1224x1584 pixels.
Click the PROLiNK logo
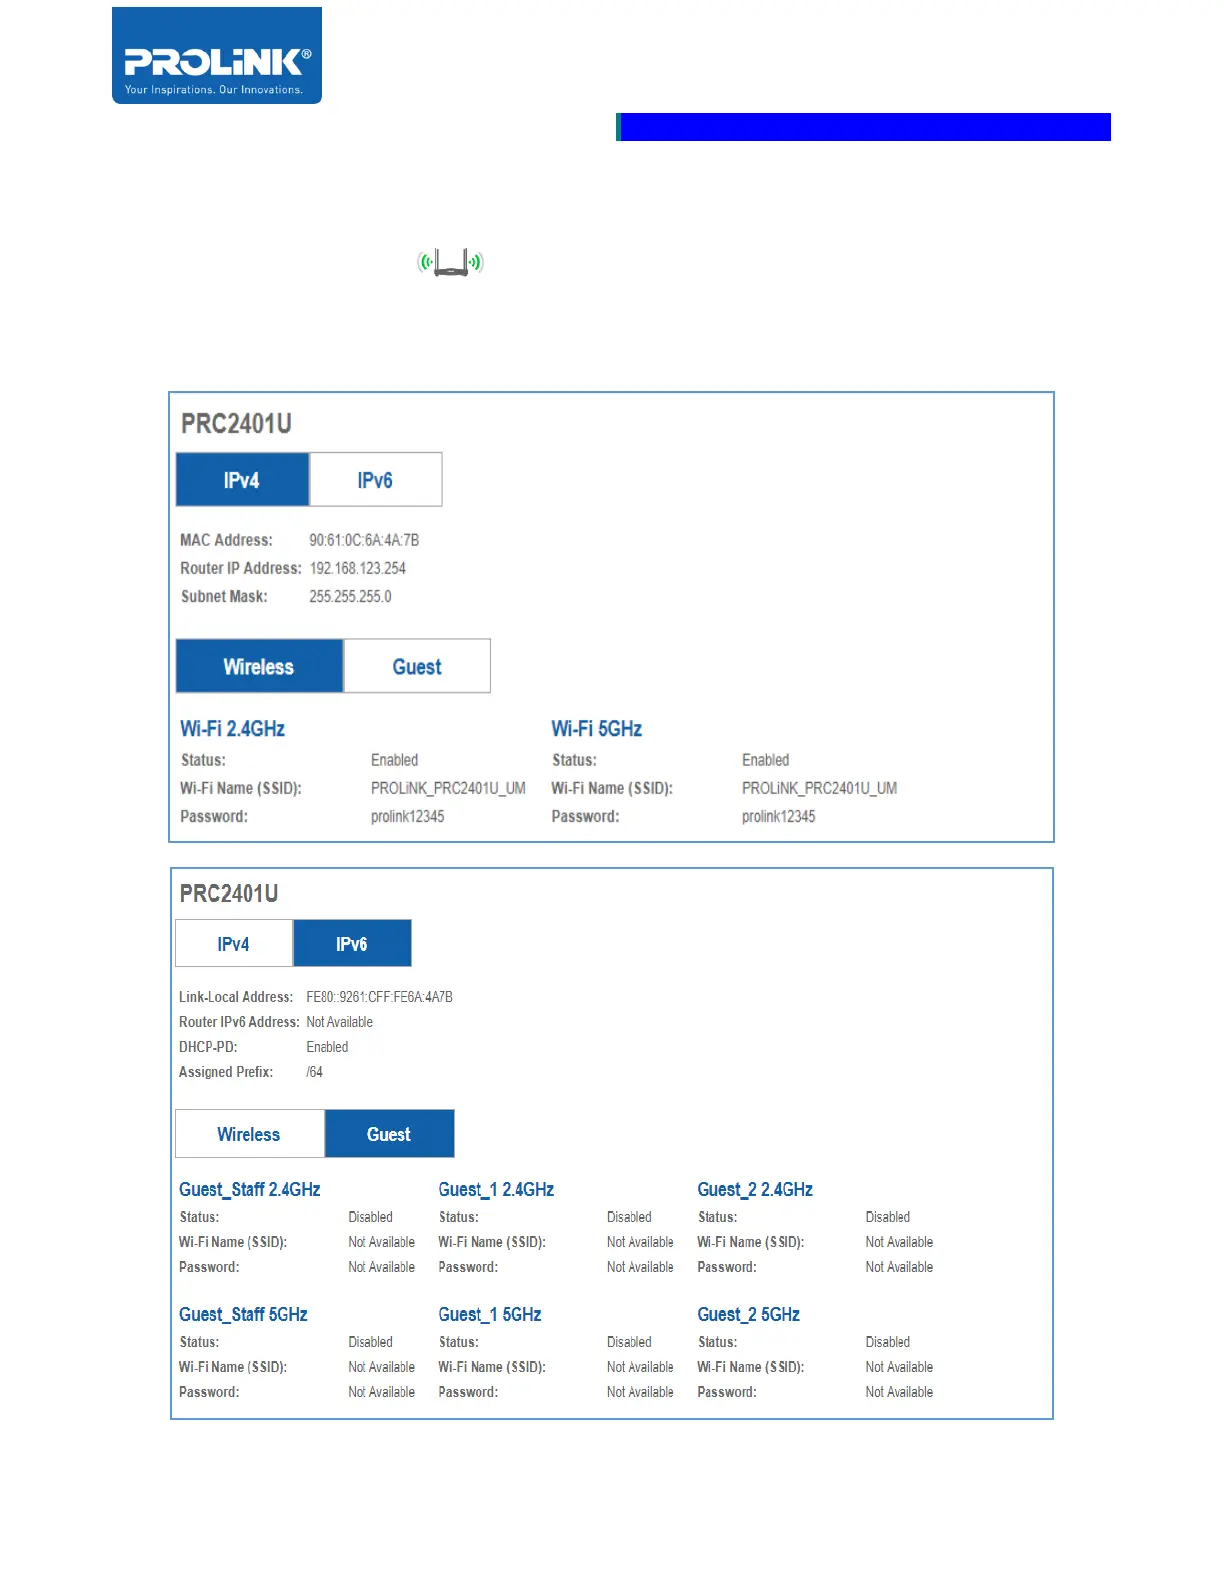pos(217,56)
